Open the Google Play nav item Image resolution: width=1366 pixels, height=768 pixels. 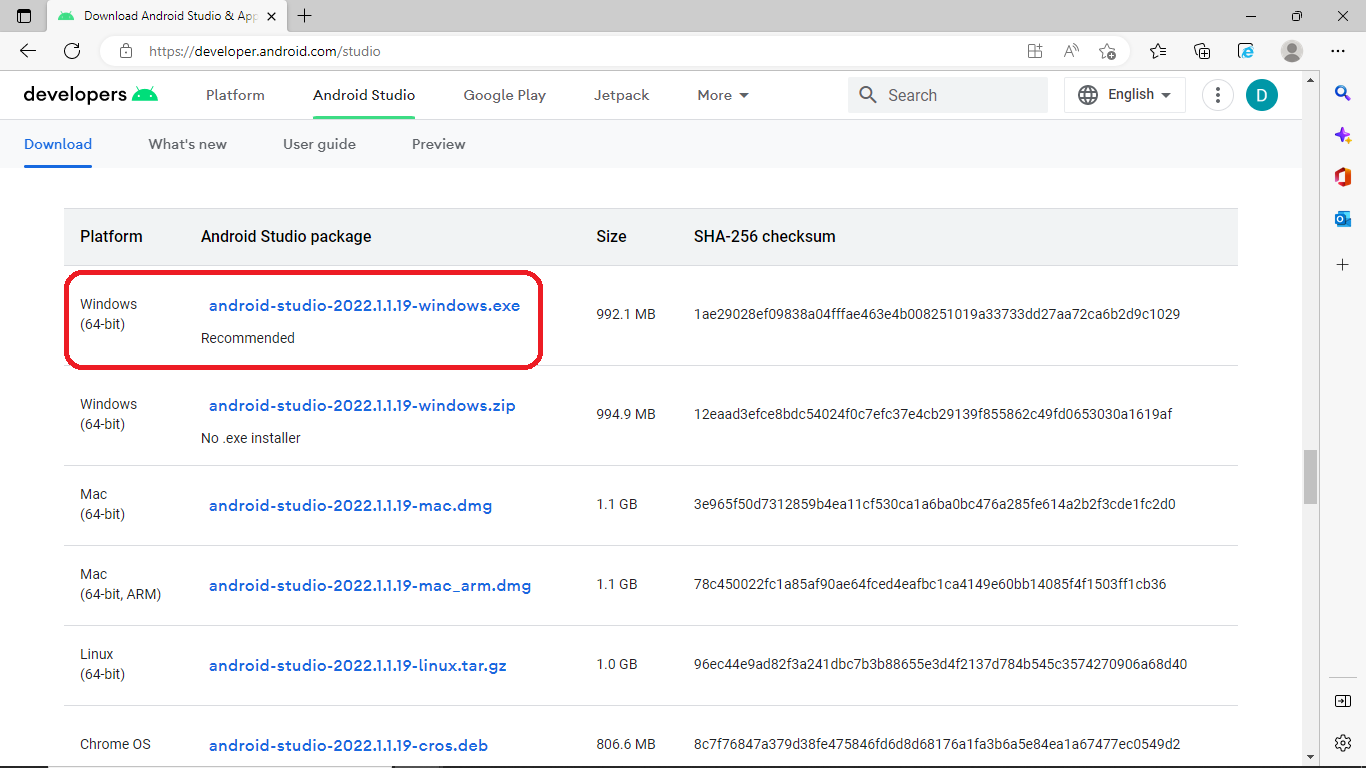504,95
